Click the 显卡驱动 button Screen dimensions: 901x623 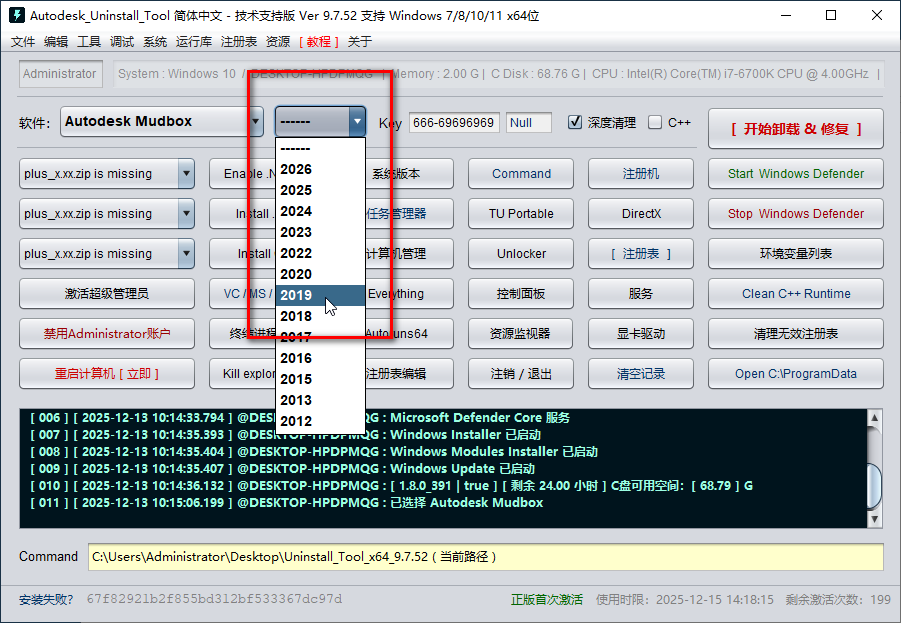pyautogui.click(x=641, y=333)
